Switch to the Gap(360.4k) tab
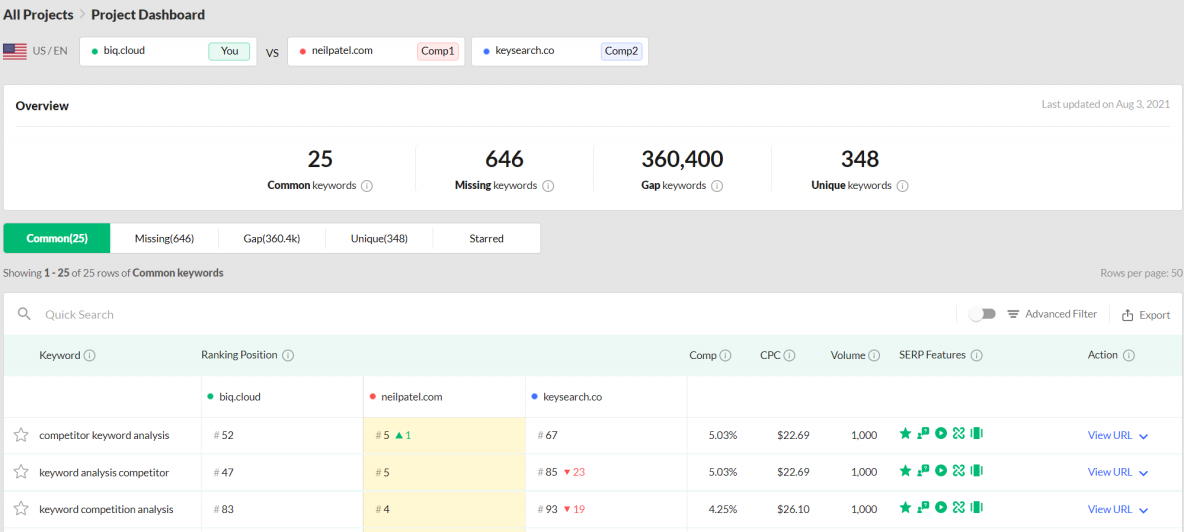This screenshot has height=532, width=1184. (272, 238)
